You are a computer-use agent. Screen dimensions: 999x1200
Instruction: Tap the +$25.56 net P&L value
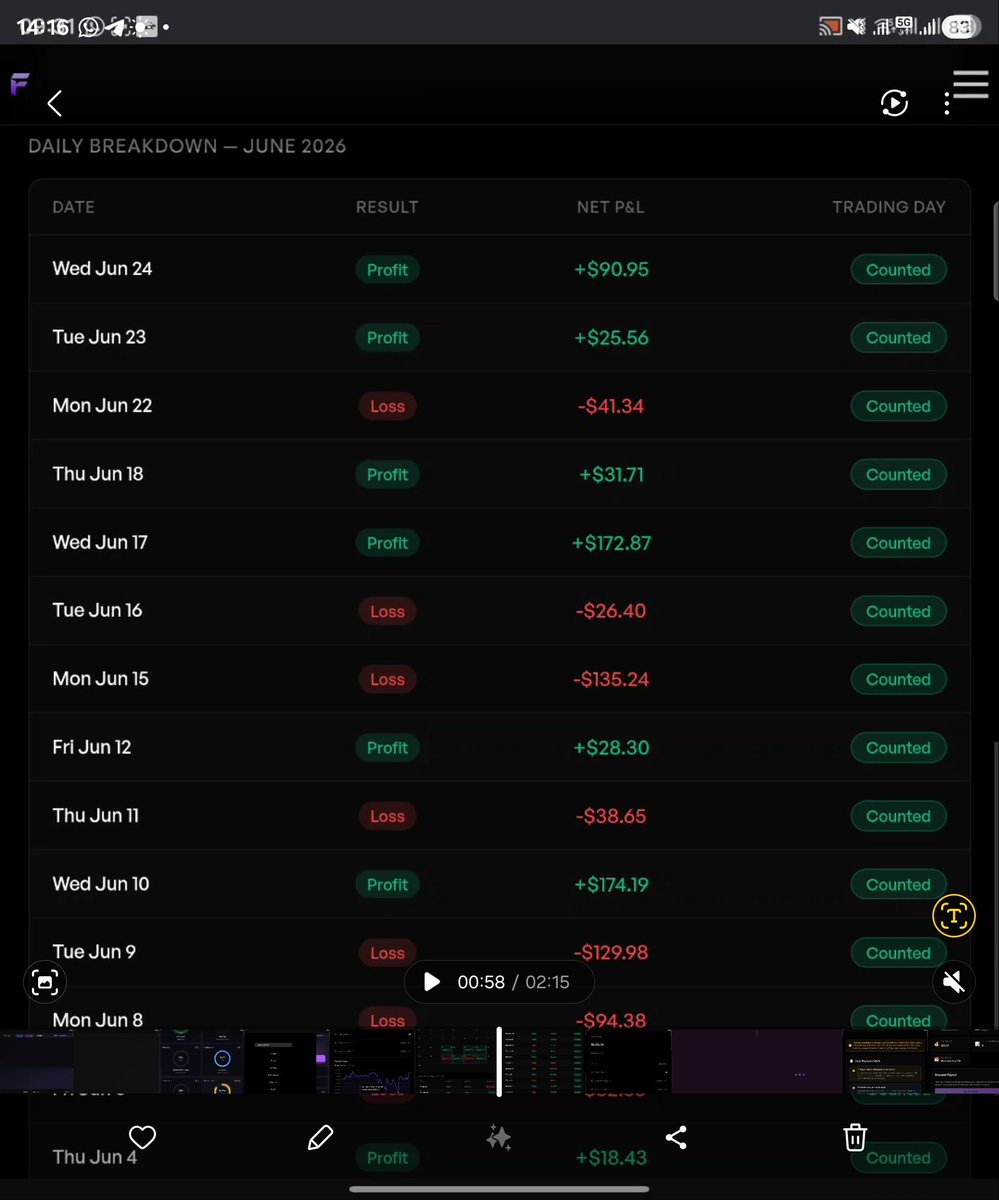point(611,338)
